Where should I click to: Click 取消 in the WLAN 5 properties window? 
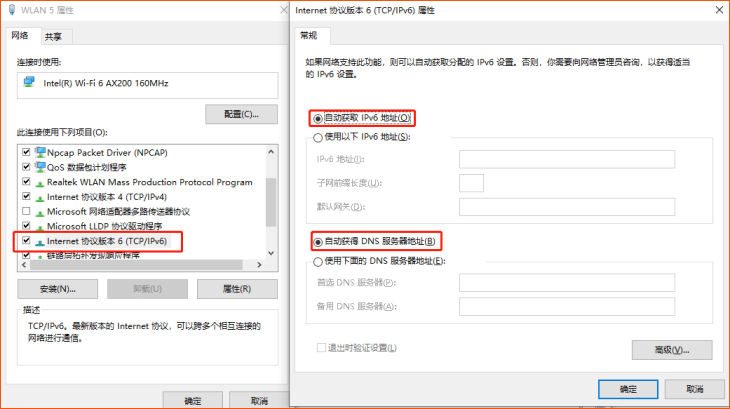pyautogui.click(x=259, y=401)
